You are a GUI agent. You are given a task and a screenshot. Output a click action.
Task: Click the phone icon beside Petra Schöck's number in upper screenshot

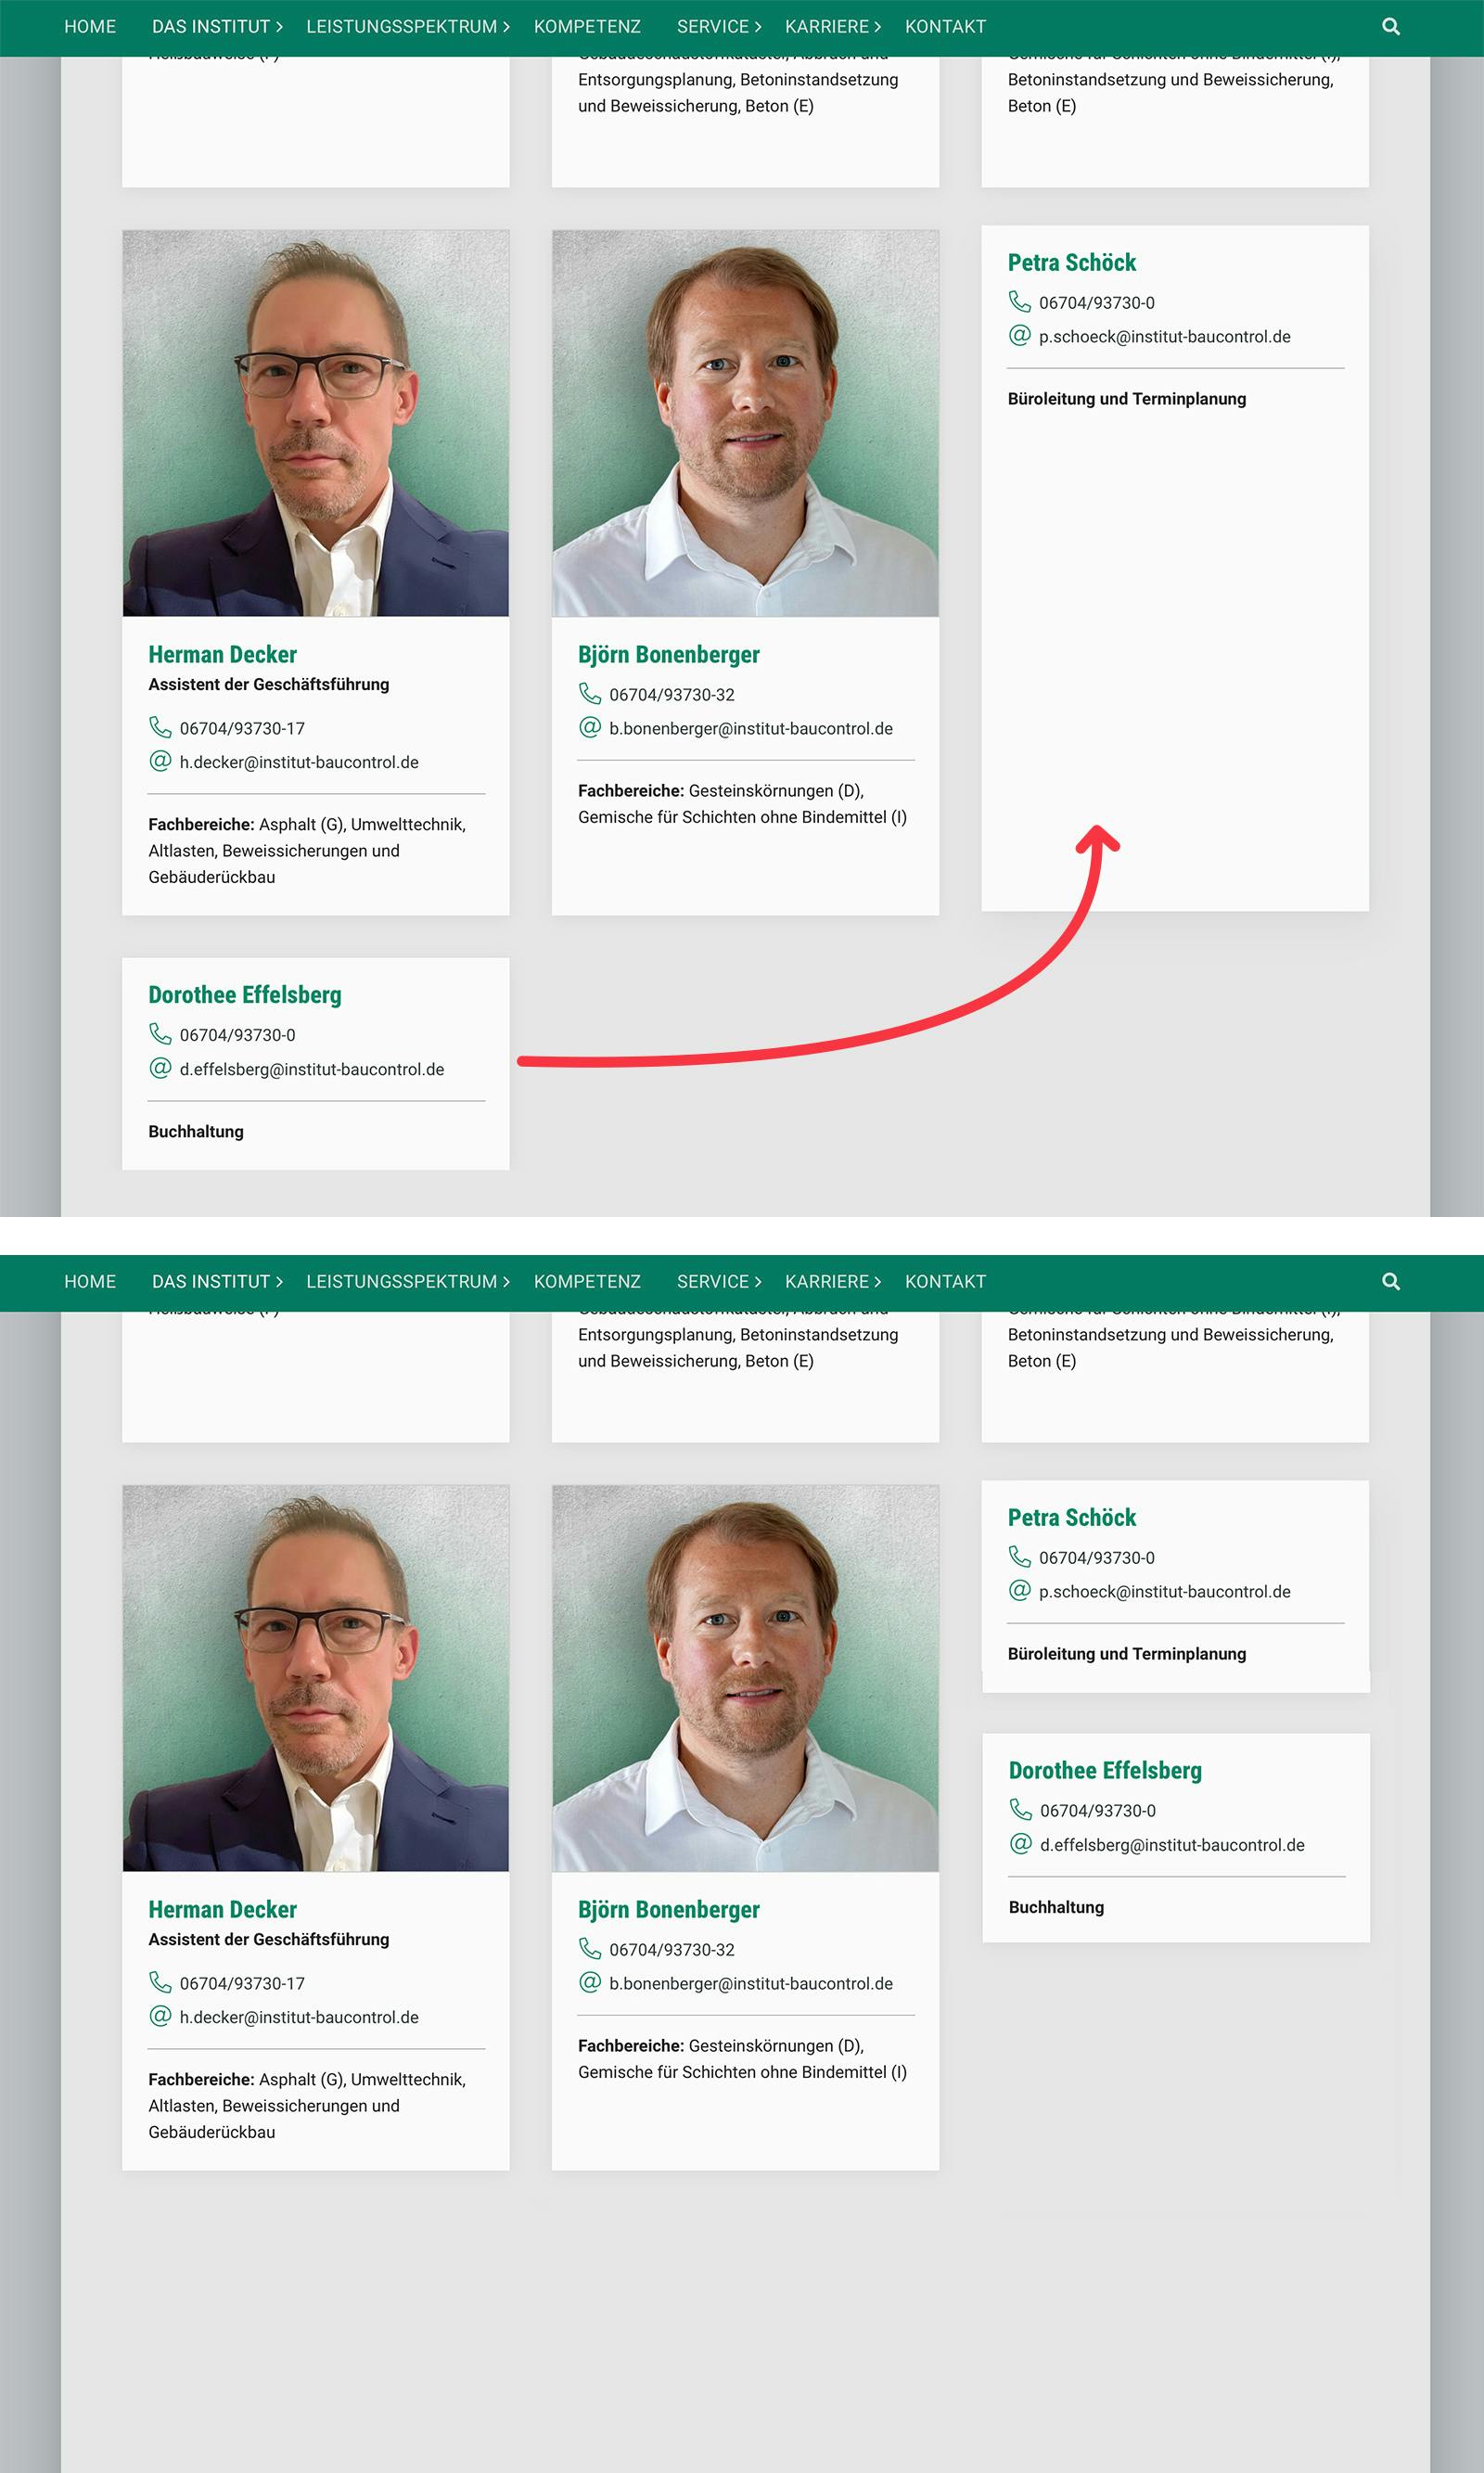tap(1019, 301)
